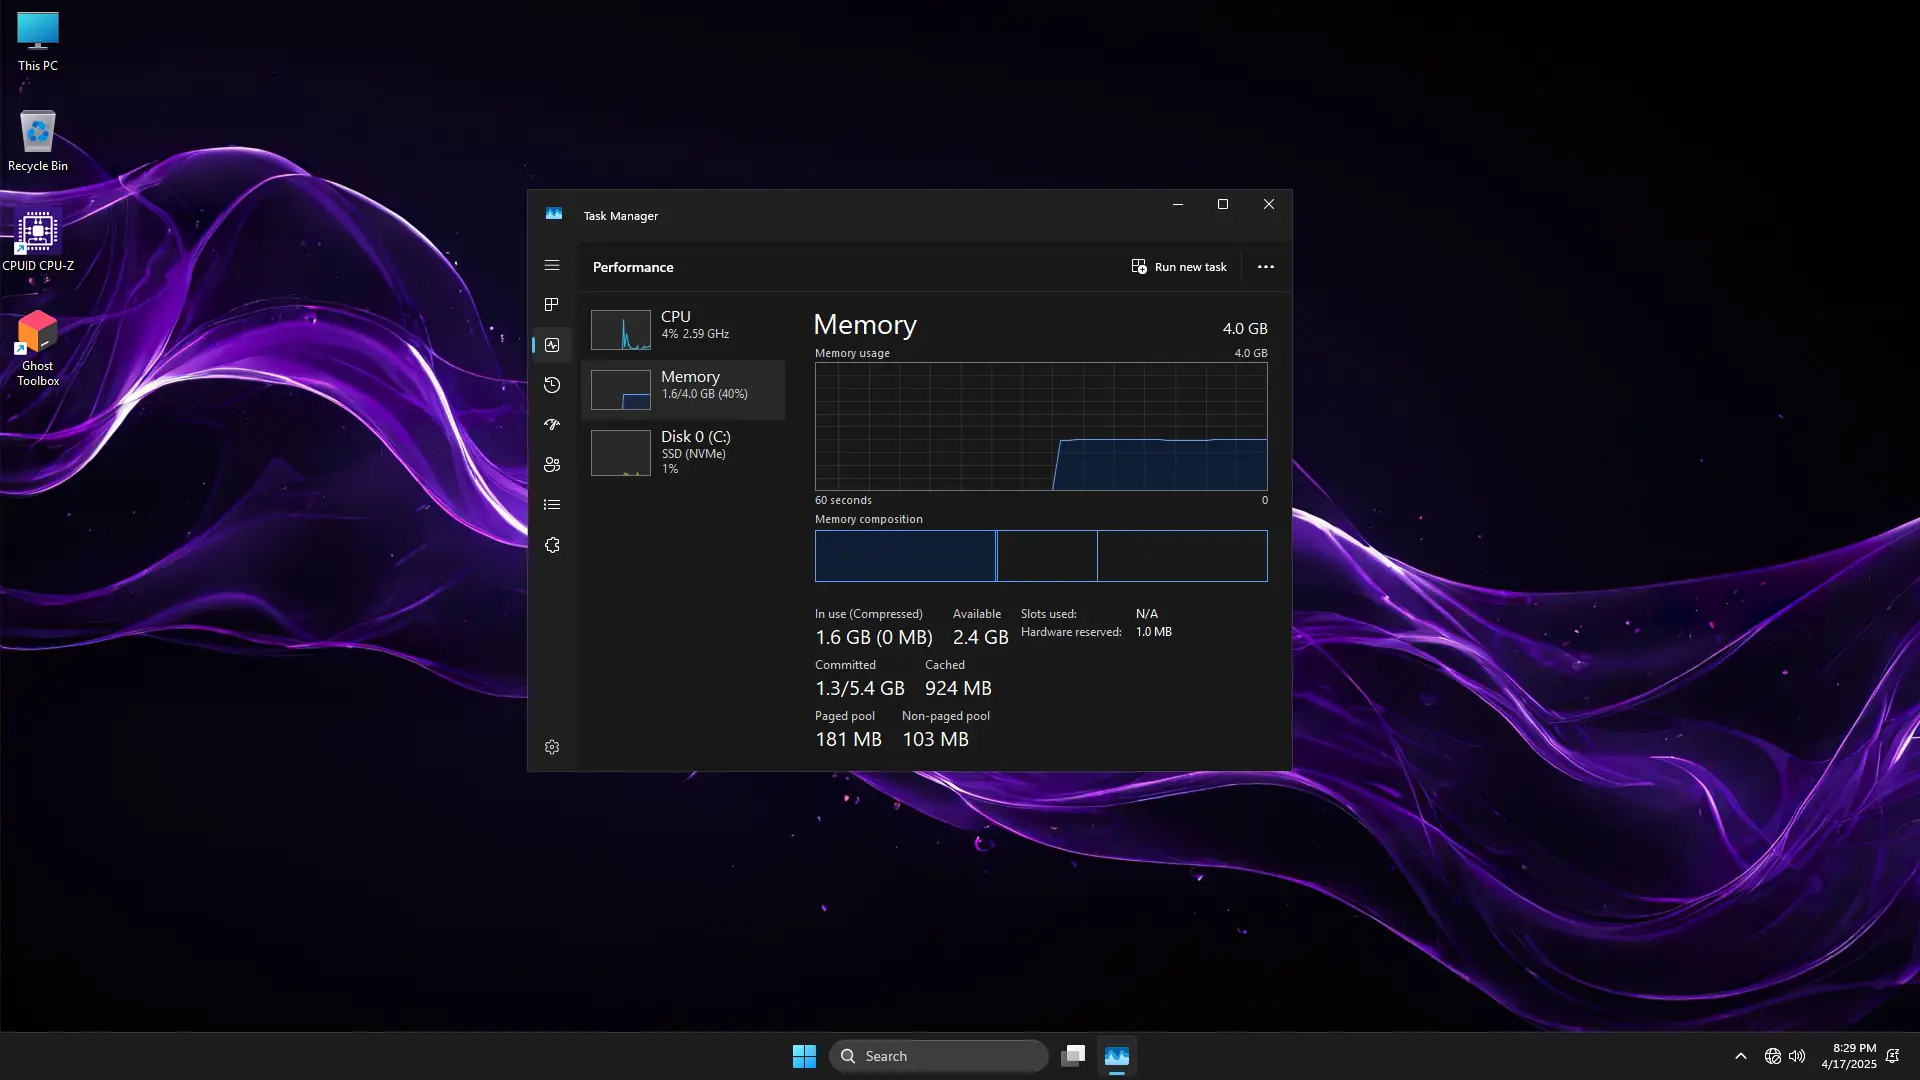Select the Disk 0 (C:) performance item
The width and height of the screenshot is (1920, 1080).
tap(683, 452)
